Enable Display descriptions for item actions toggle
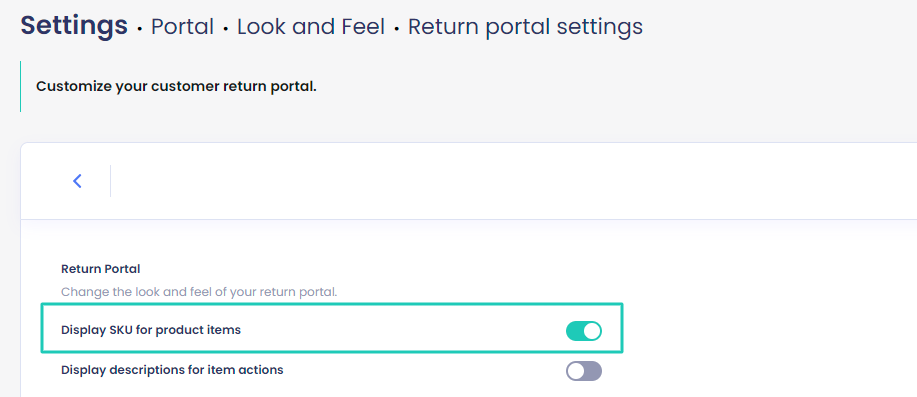 tap(584, 371)
